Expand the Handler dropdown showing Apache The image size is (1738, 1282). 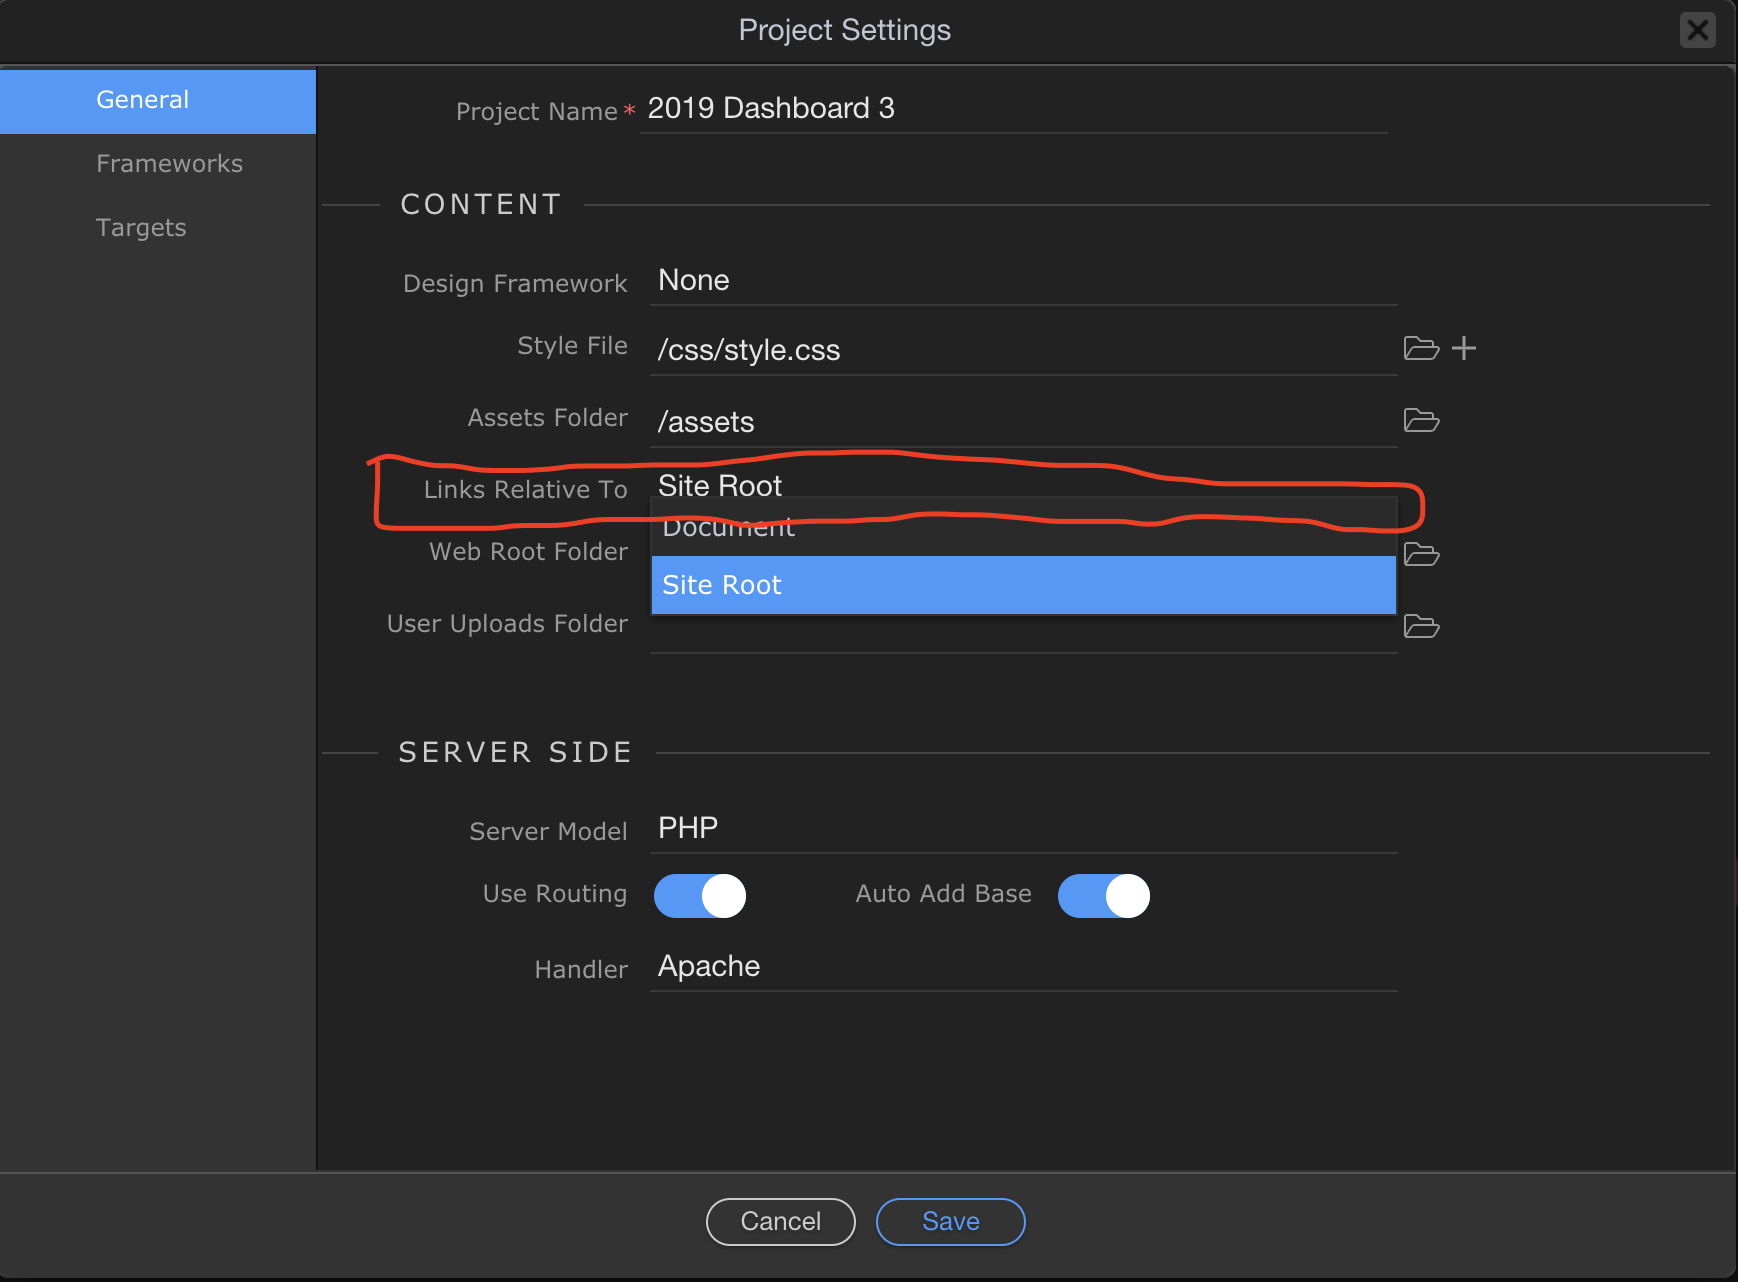(x=1022, y=967)
